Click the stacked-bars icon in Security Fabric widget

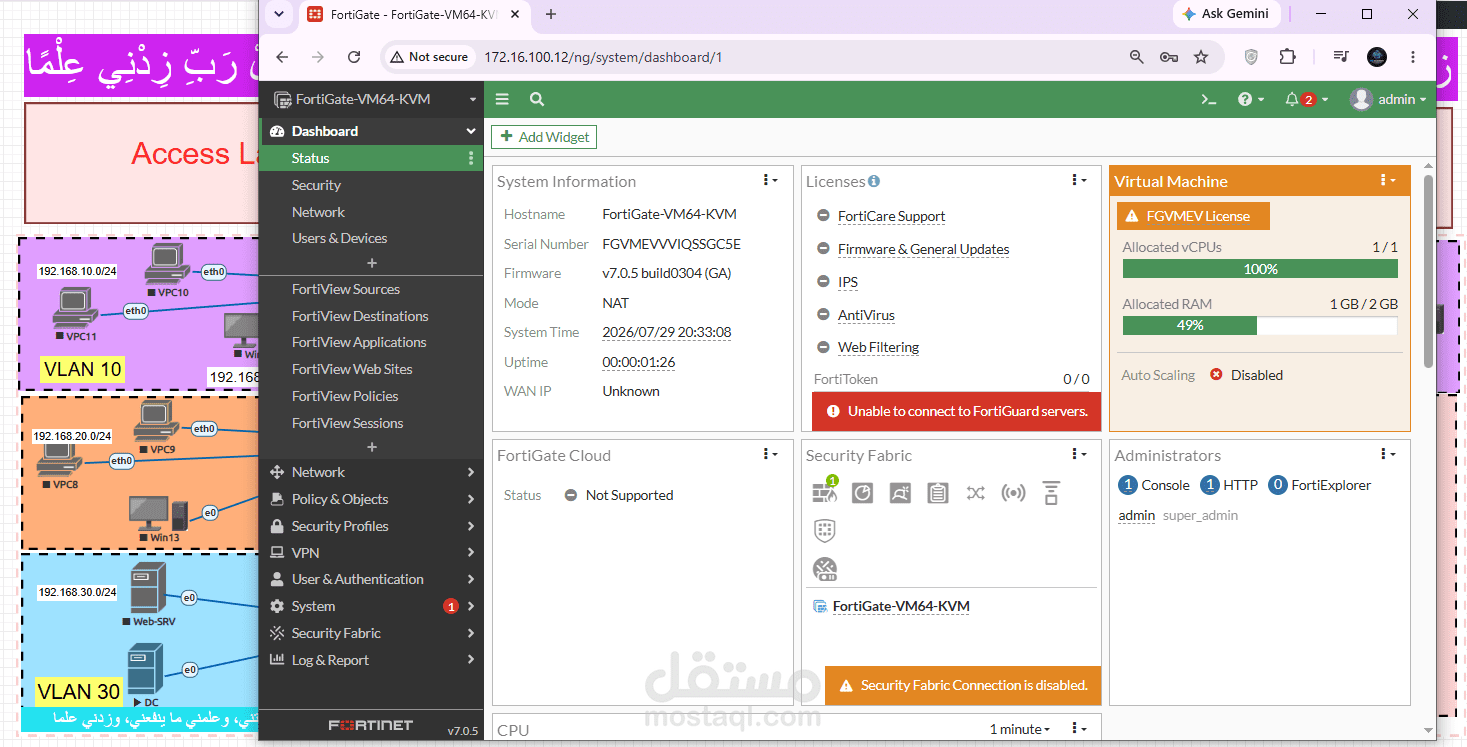(1050, 493)
